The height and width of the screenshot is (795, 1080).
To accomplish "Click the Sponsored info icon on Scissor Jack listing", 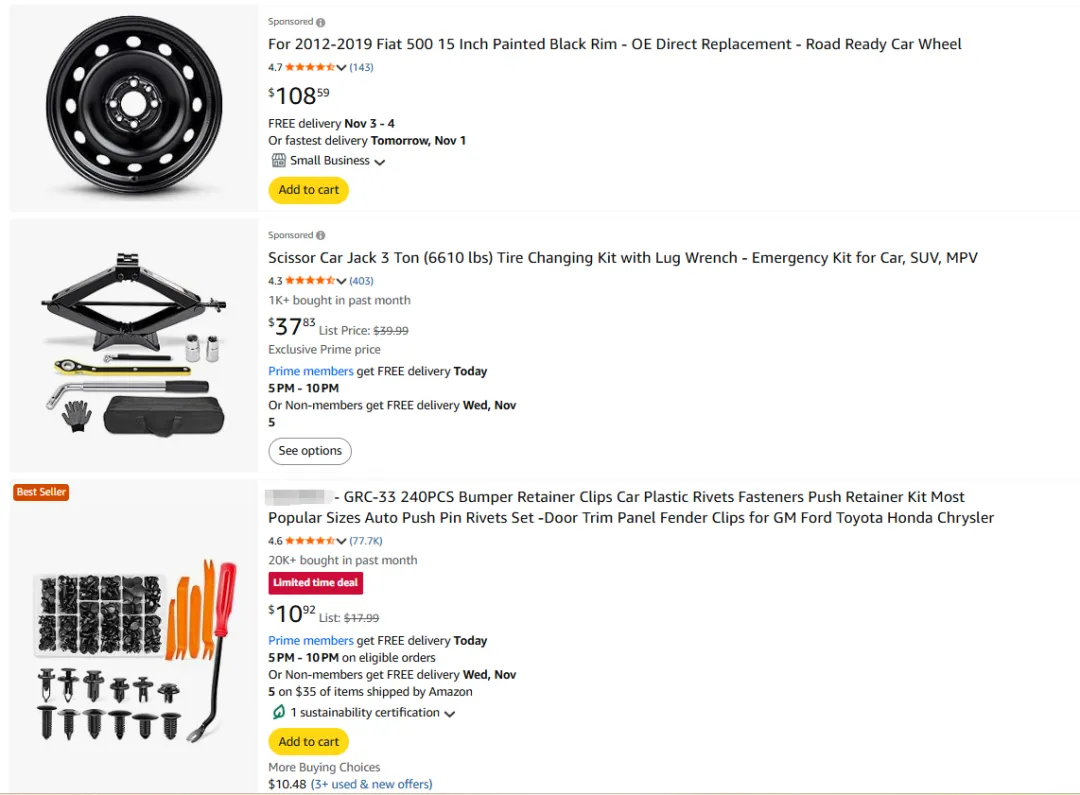I will [320, 236].
